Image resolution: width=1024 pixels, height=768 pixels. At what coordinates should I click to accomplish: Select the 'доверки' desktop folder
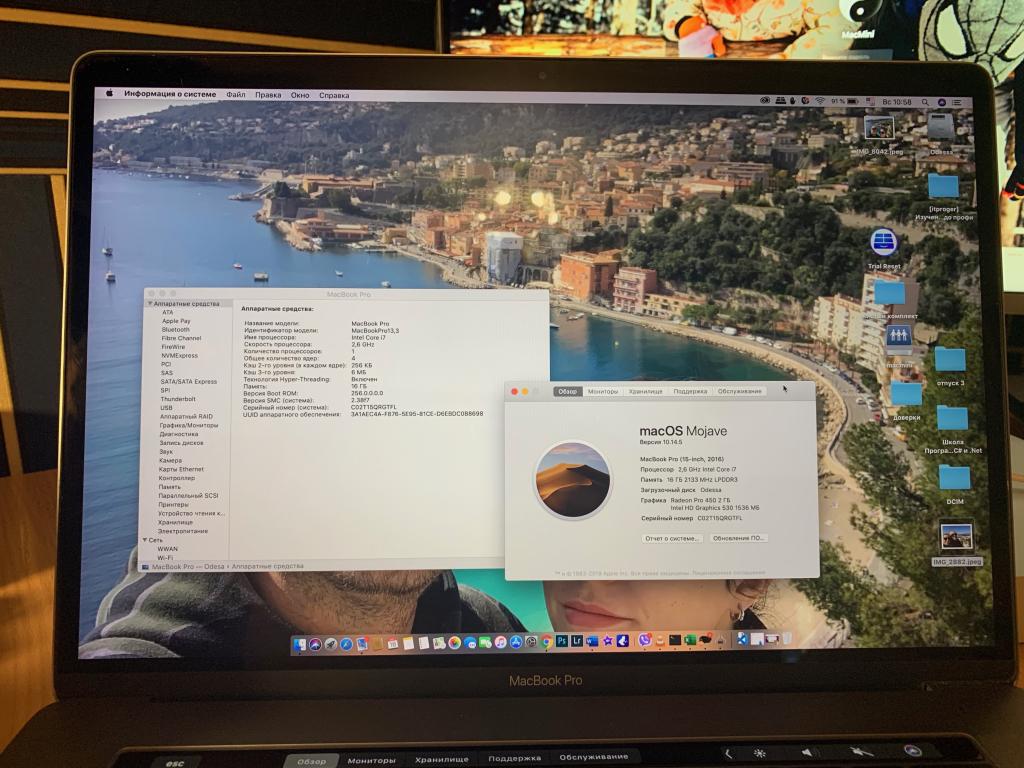pos(906,394)
